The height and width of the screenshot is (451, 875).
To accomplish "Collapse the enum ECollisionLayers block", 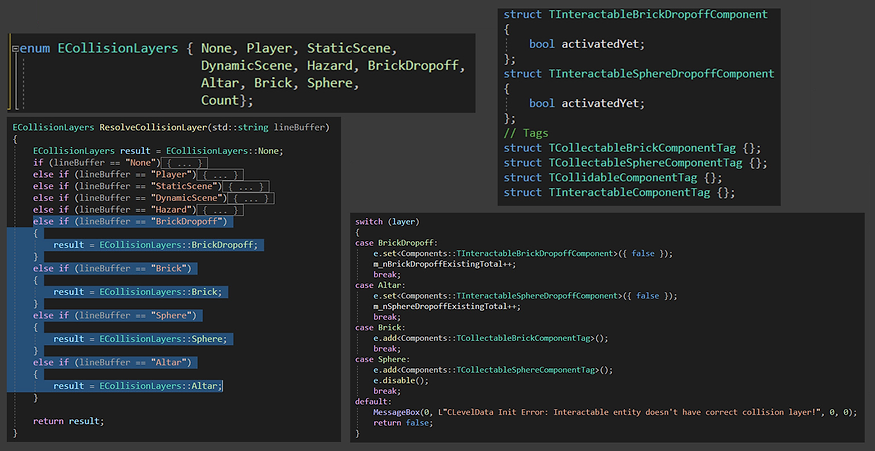I will point(15,49).
